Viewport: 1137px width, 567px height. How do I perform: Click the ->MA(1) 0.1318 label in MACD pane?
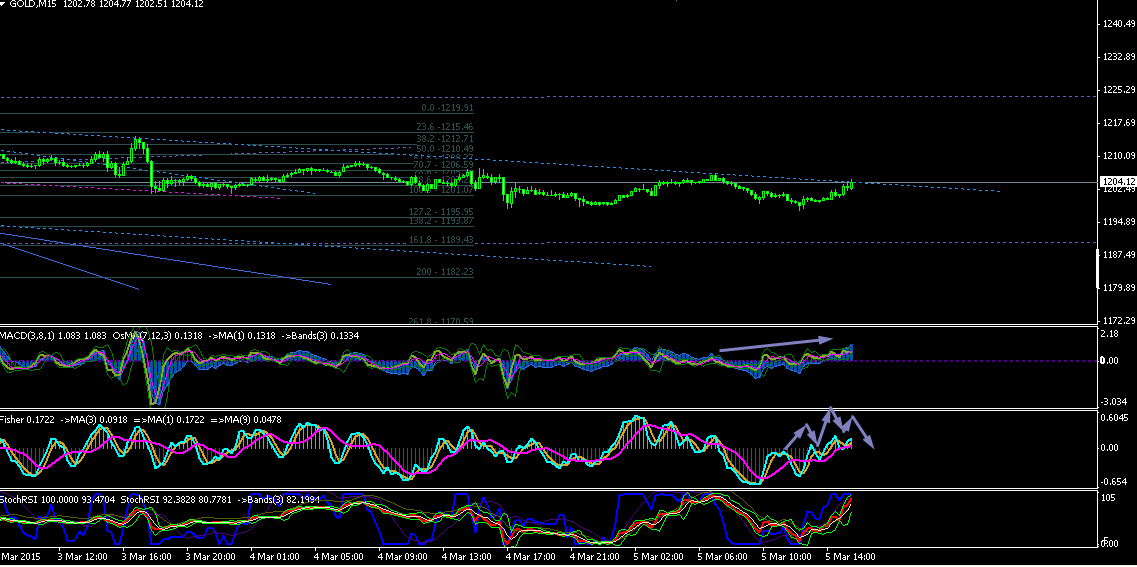244,336
